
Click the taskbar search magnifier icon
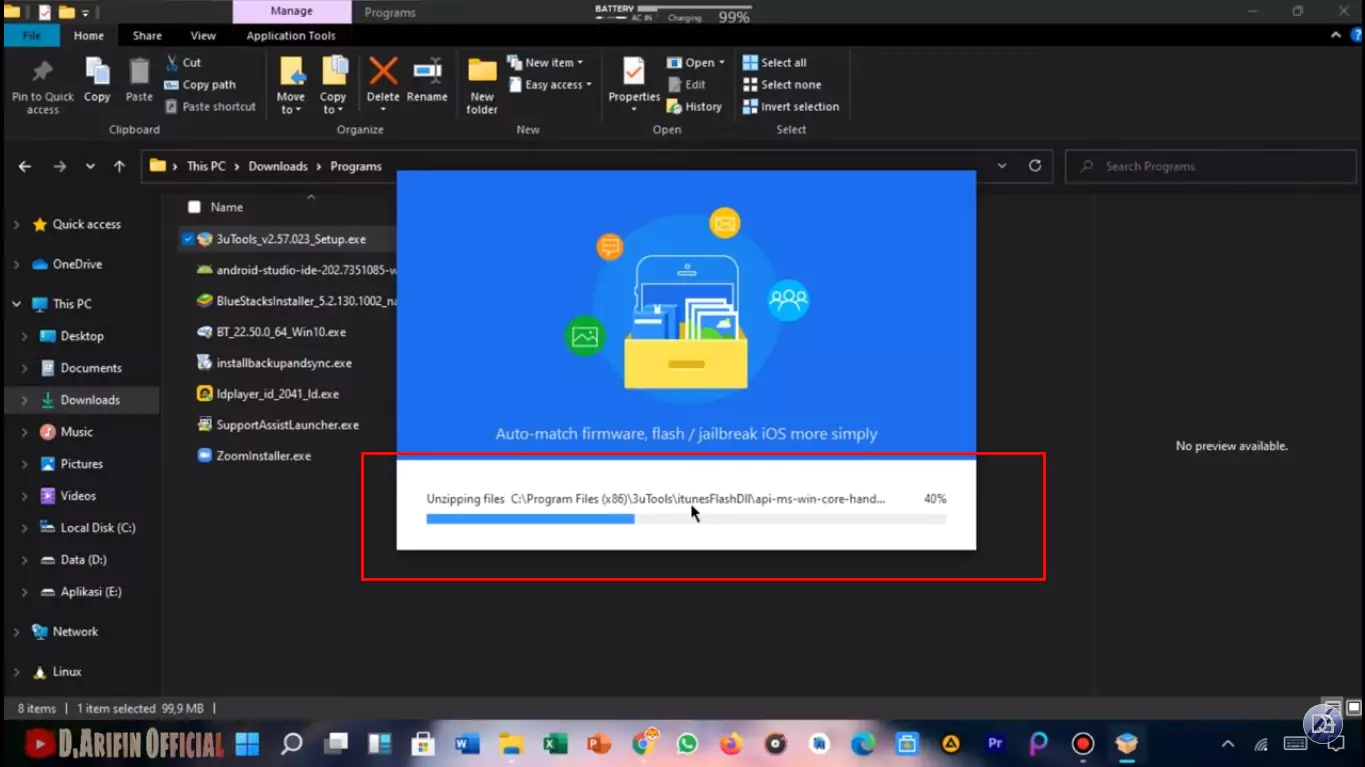point(292,744)
